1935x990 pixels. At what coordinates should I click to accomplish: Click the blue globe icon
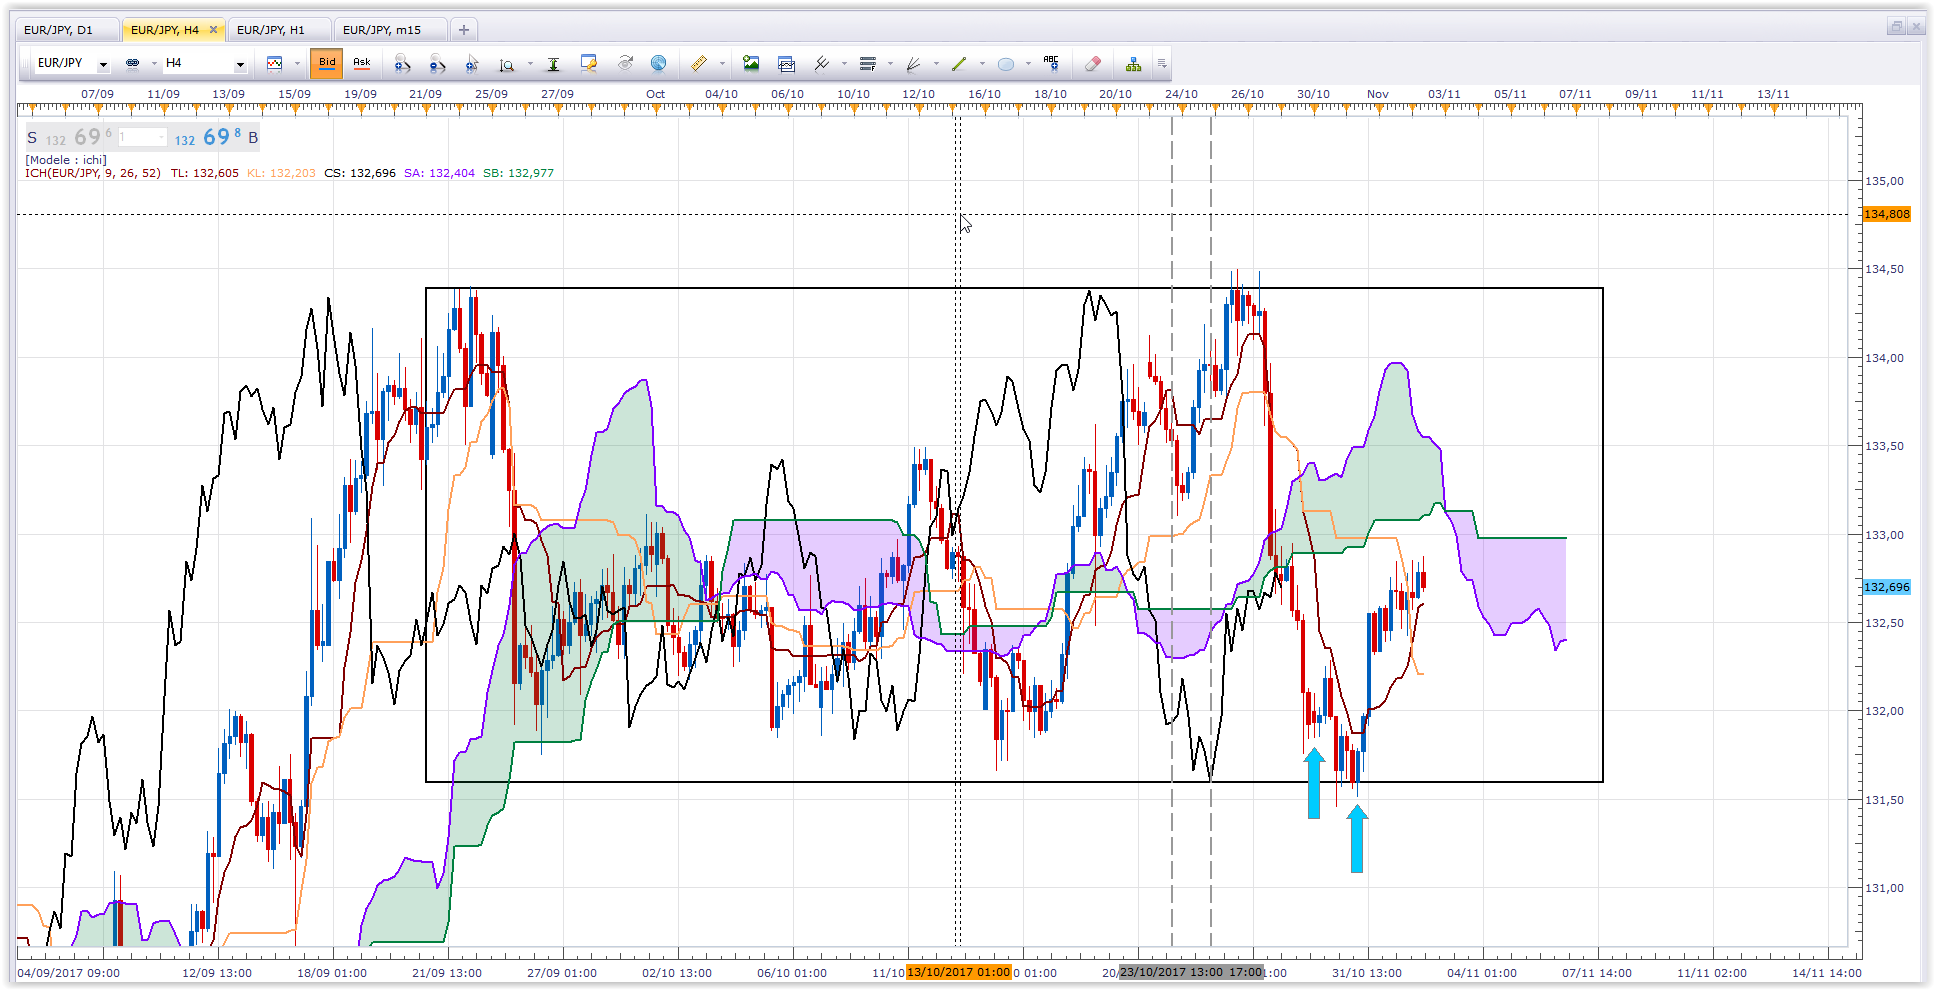pos(658,64)
